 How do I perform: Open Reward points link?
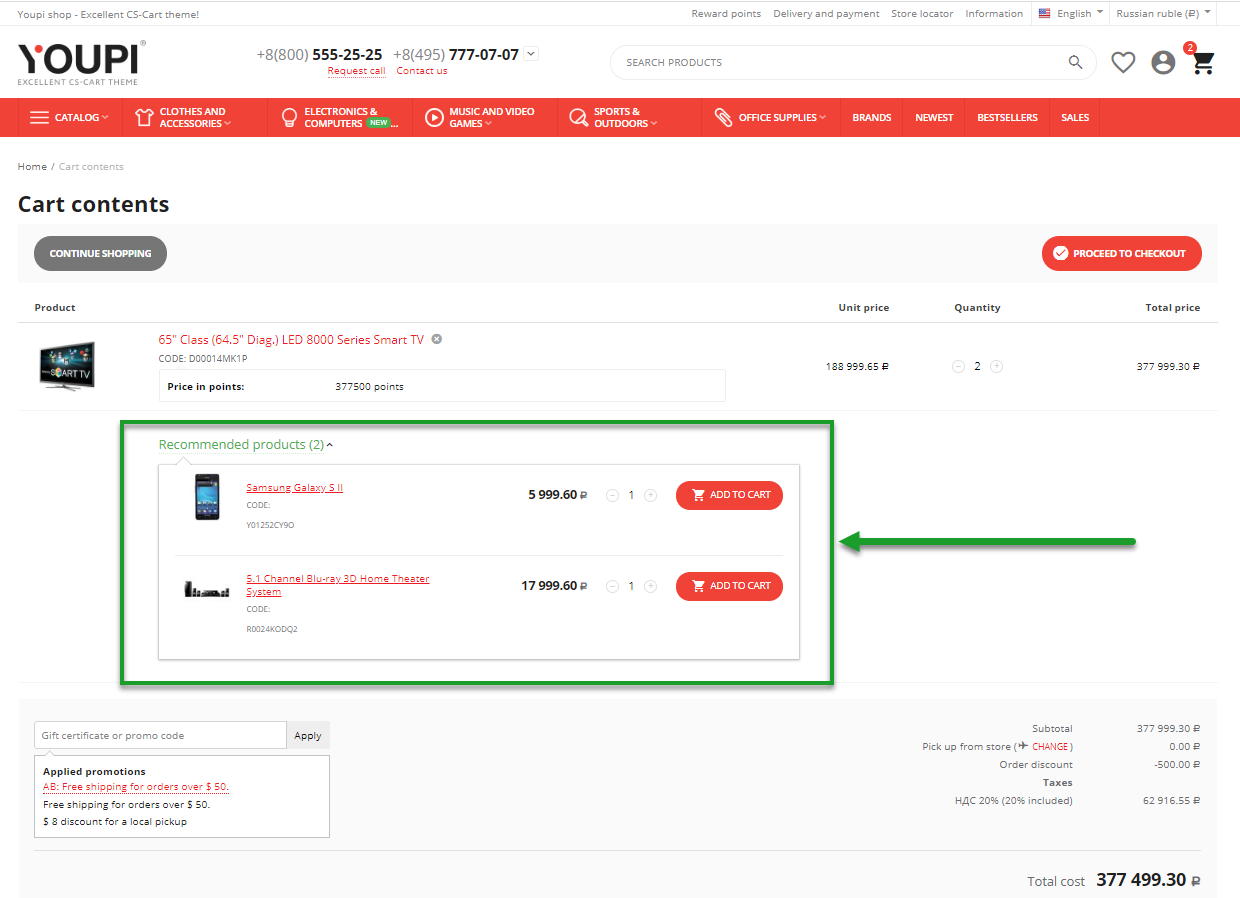click(726, 14)
